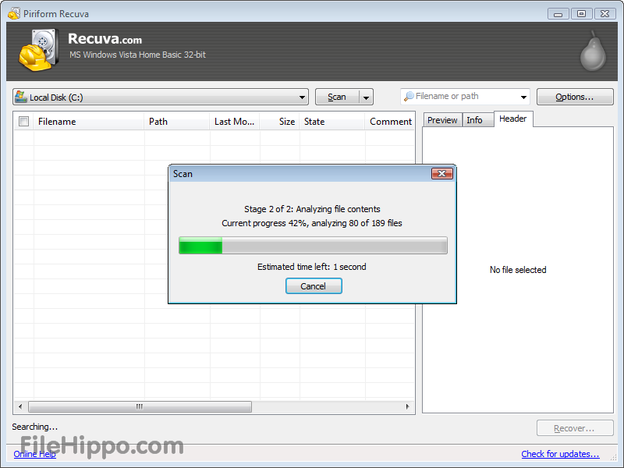Image resolution: width=624 pixels, height=468 pixels.
Task: Click the horizontal scrollbar thumb in list
Action: [x=140, y=407]
